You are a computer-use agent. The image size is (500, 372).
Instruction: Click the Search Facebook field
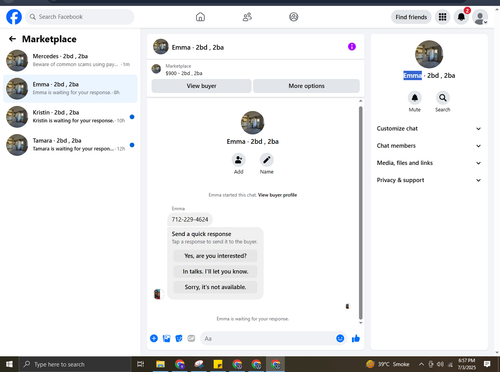click(x=80, y=17)
